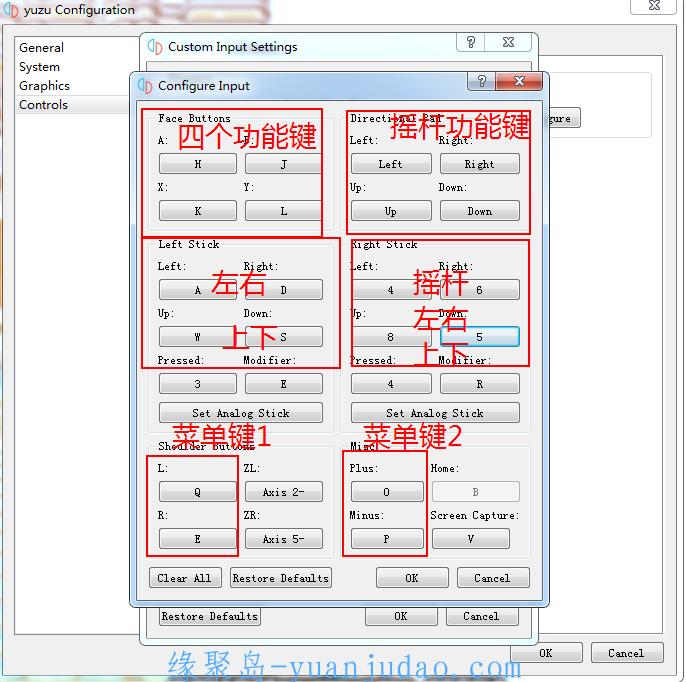Image resolution: width=686 pixels, height=682 pixels.
Task: Select Controls in the yuzu Configuration list
Action: (43, 105)
